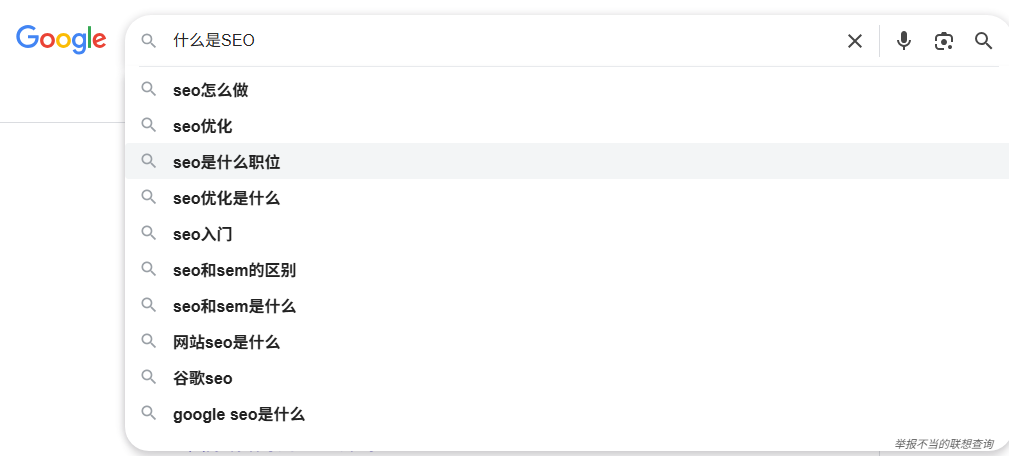This screenshot has width=1009, height=456.
Task: Choose highlighted suggestion seo是什么职位
Action: click(x=566, y=161)
